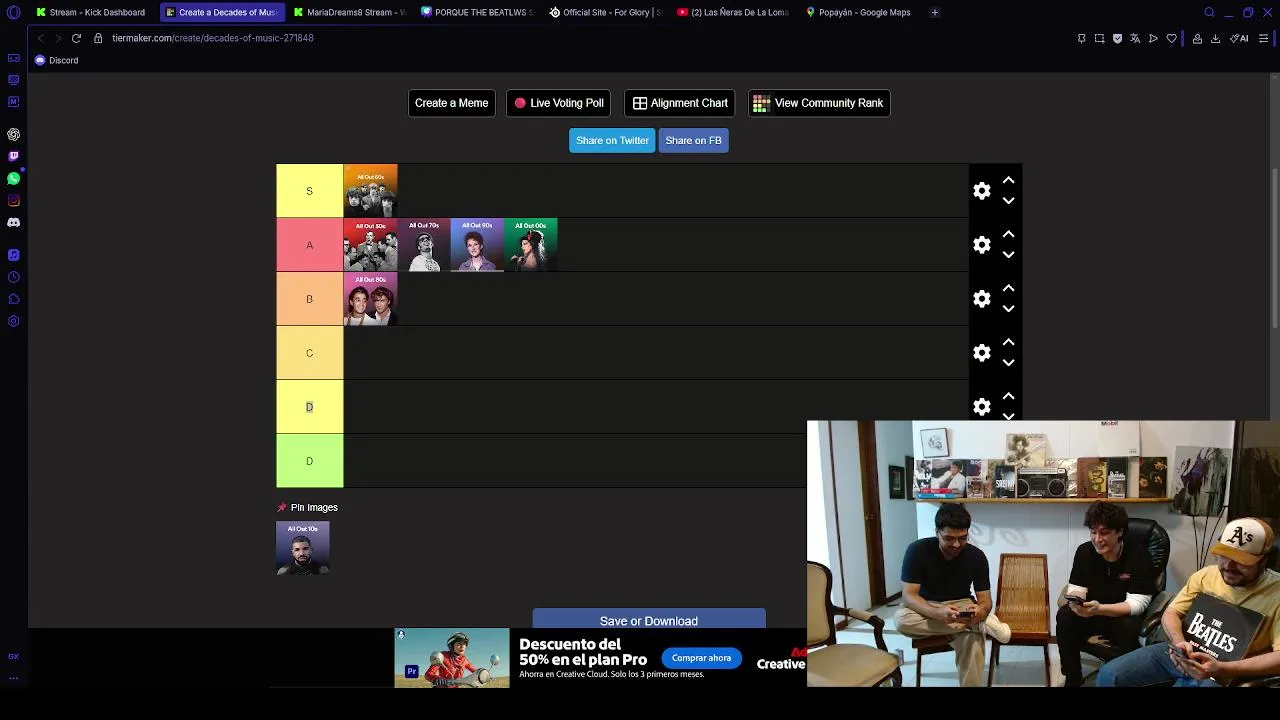Click the Create a Meme button
The height and width of the screenshot is (720, 1280).
tap(451, 103)
